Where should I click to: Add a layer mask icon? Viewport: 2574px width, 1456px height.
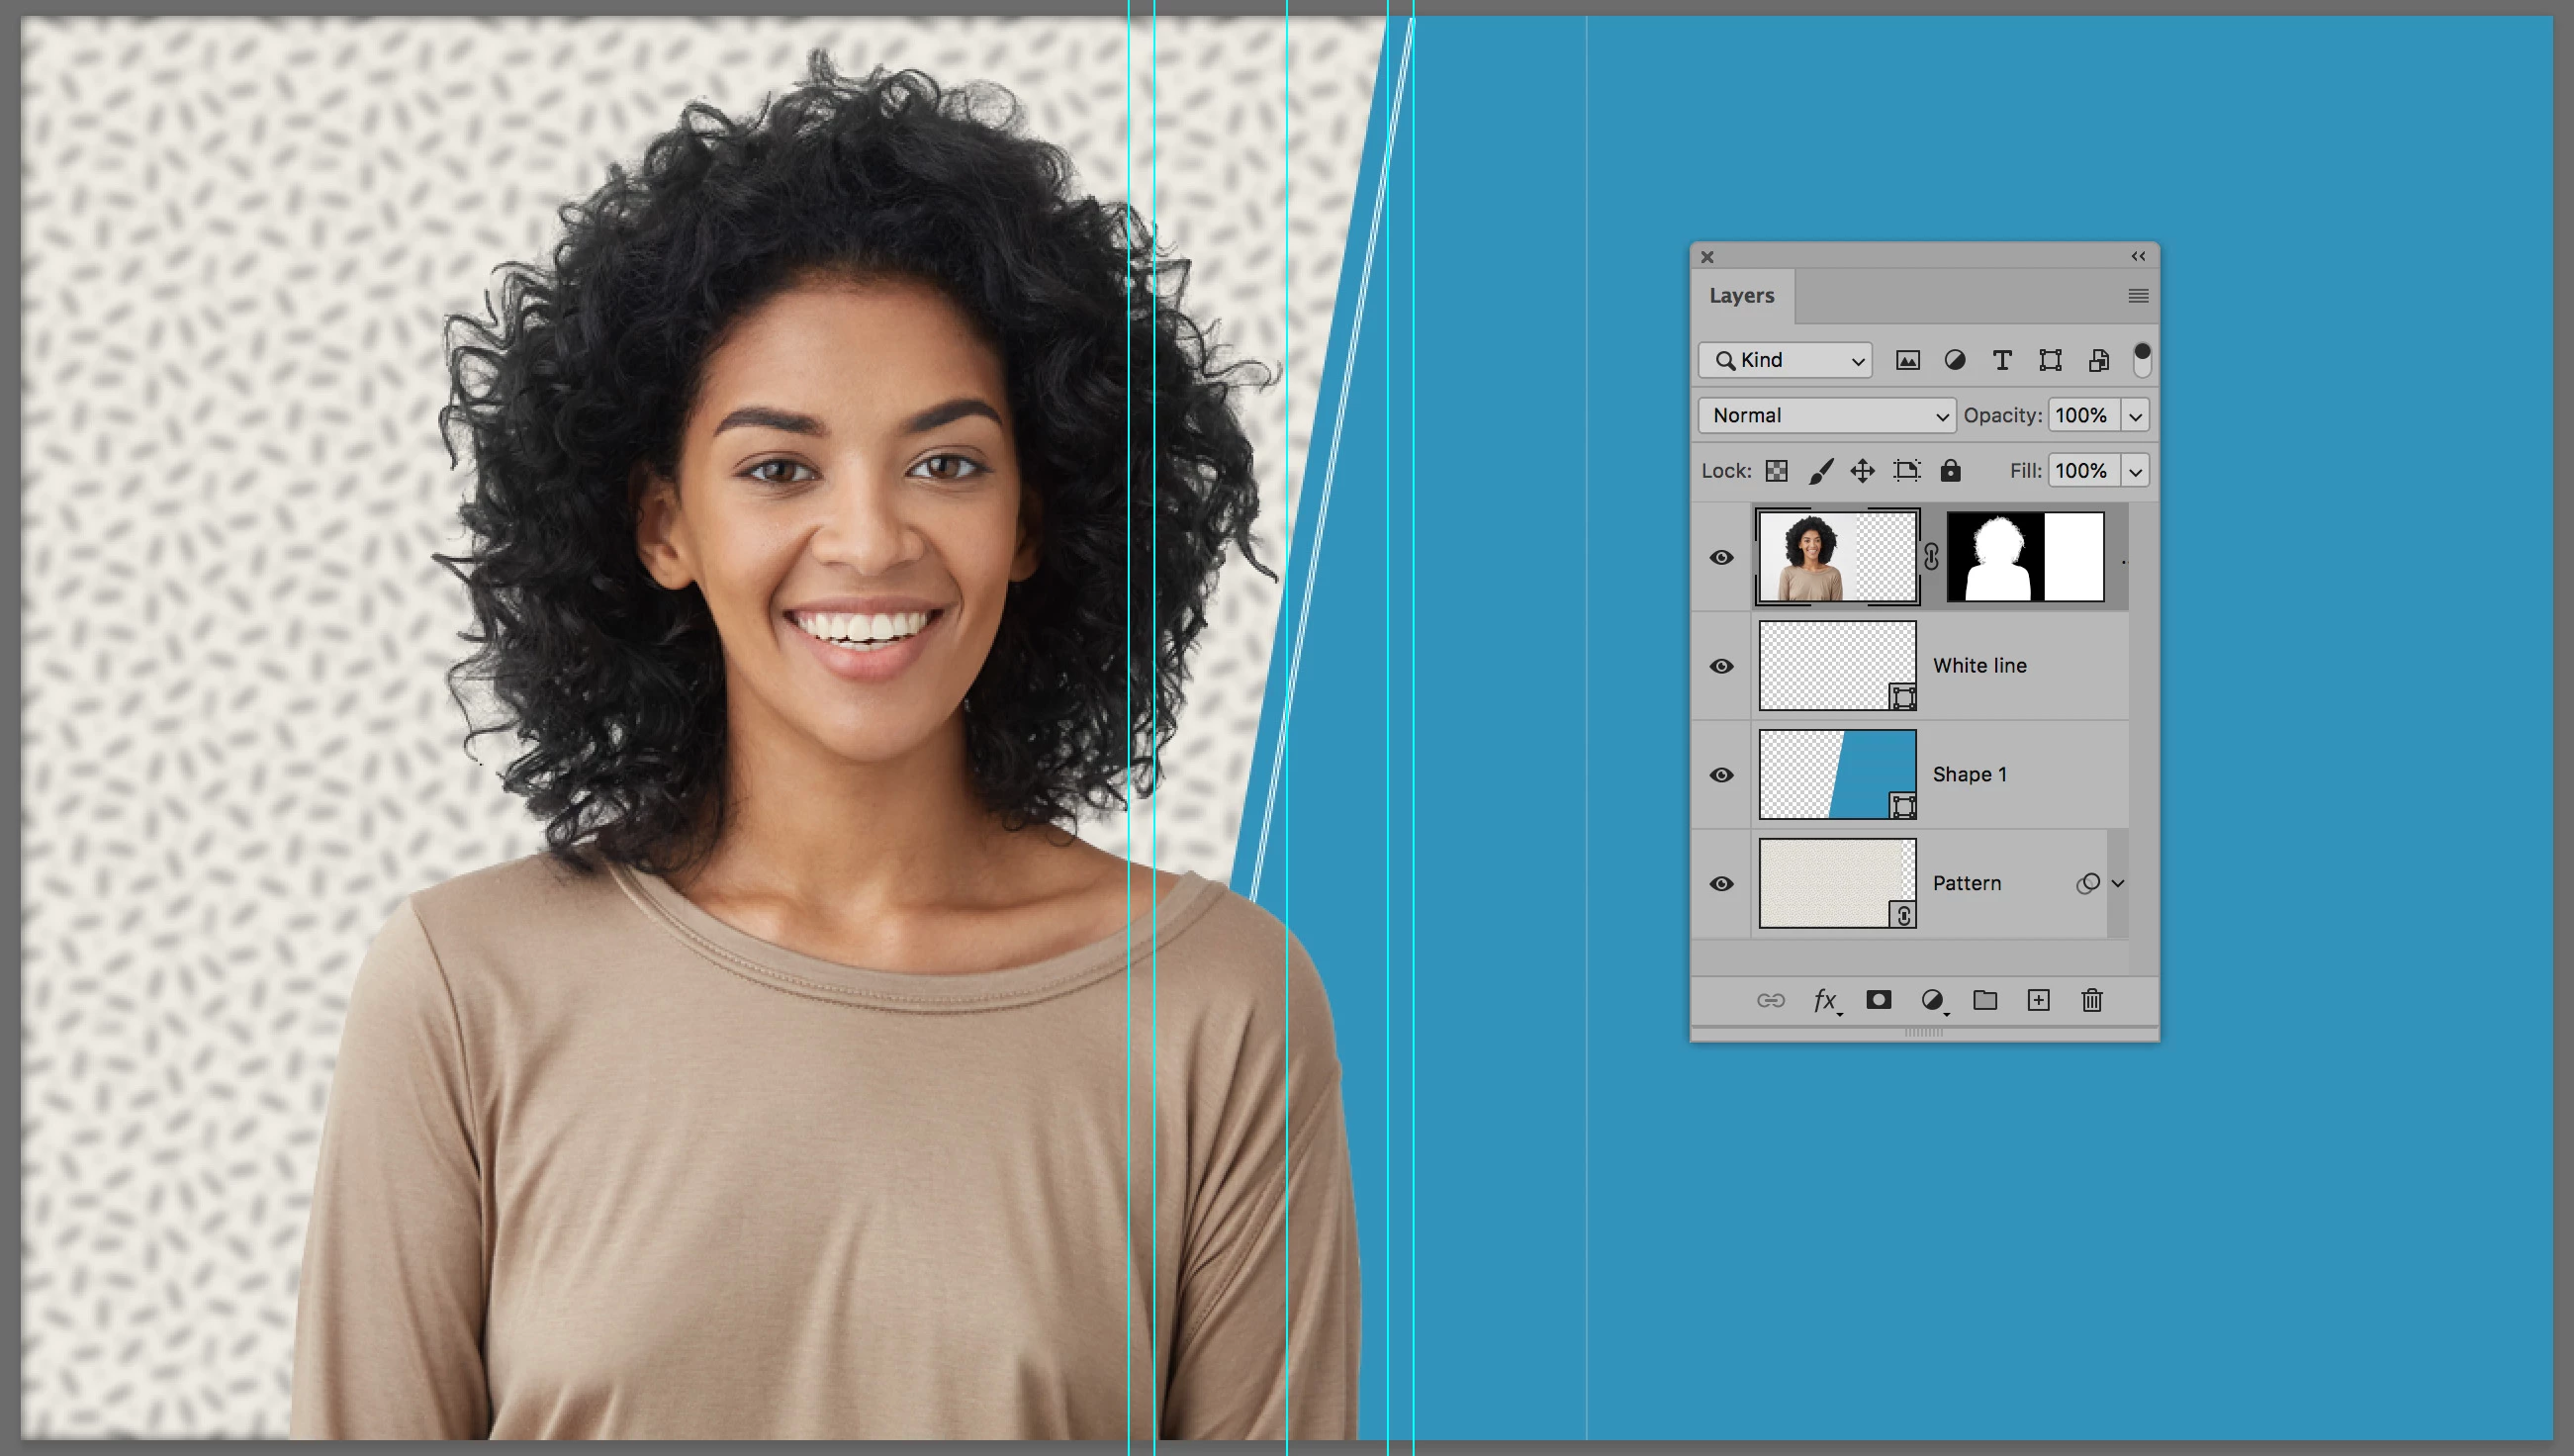pos(1878,1000)
